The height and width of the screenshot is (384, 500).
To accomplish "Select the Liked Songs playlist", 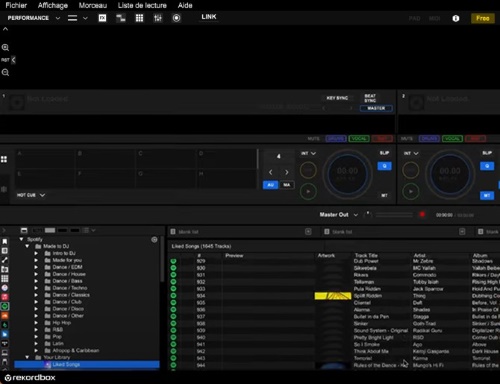I will [x=87, y=364].
